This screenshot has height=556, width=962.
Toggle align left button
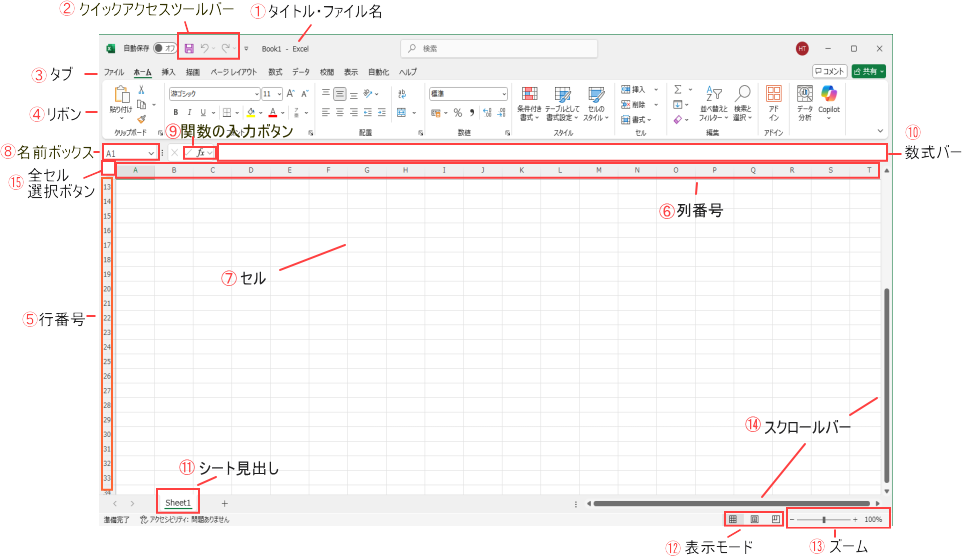tap(326, 112)
